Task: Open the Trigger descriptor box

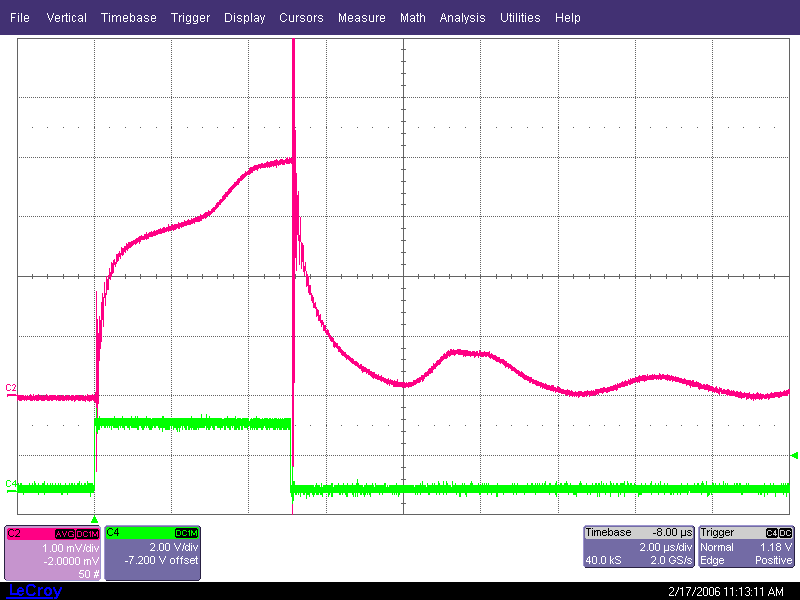Action: pyautogui.click(x=746, y=546)
